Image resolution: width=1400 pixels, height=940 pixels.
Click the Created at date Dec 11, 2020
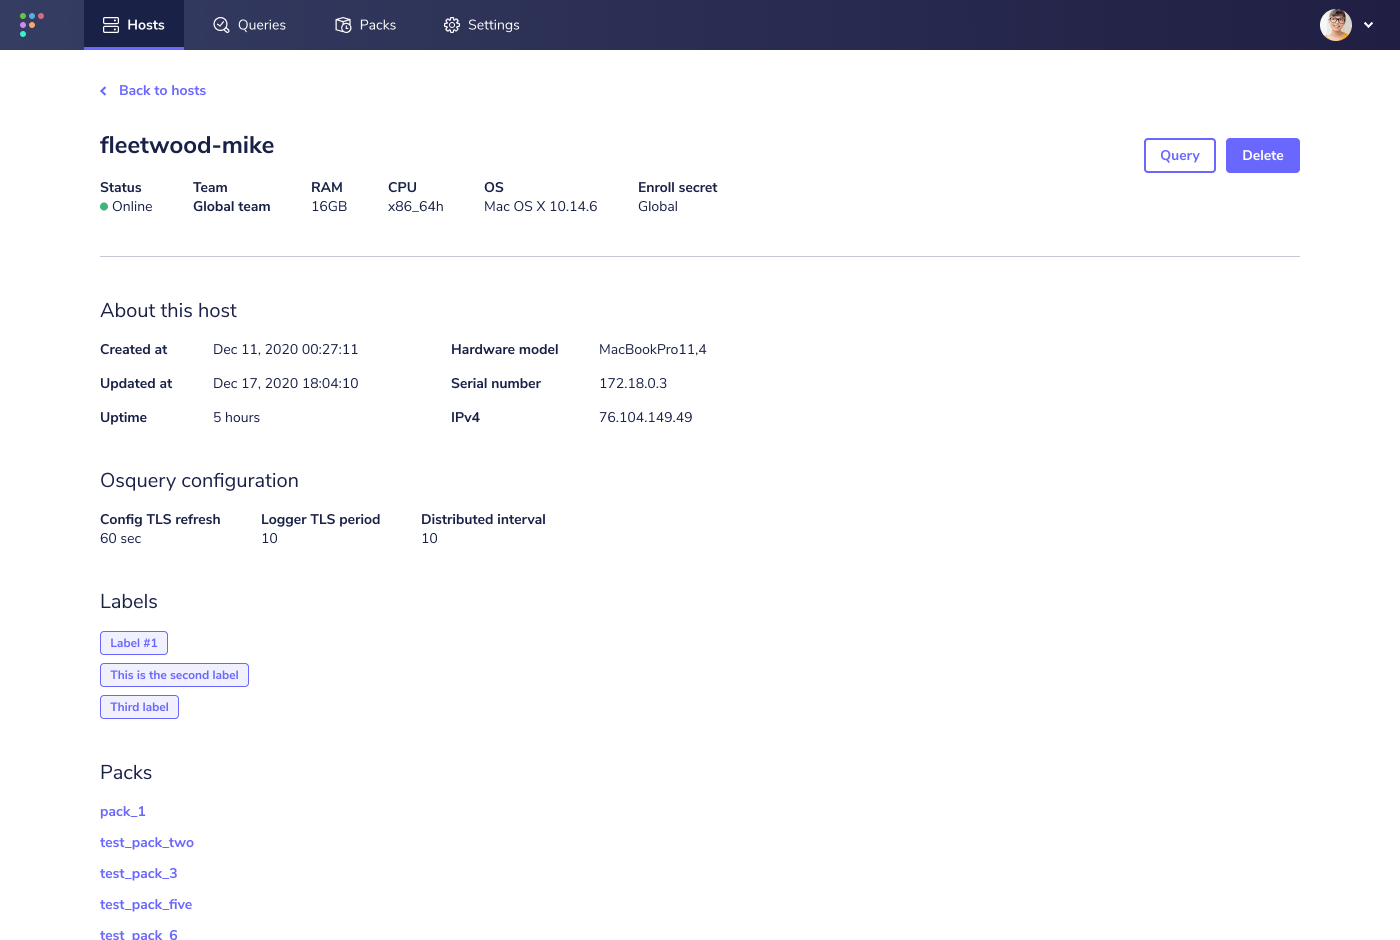pyautogui.click(x=286, y=349)
